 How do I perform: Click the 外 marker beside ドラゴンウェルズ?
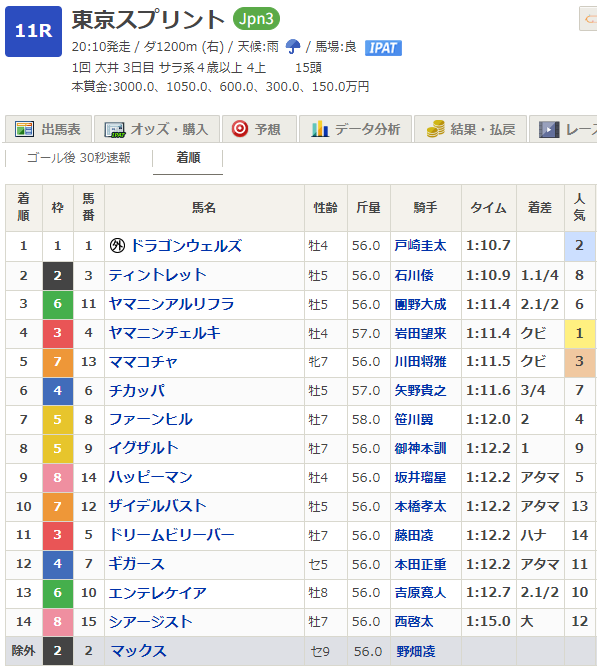click(118, 246)
